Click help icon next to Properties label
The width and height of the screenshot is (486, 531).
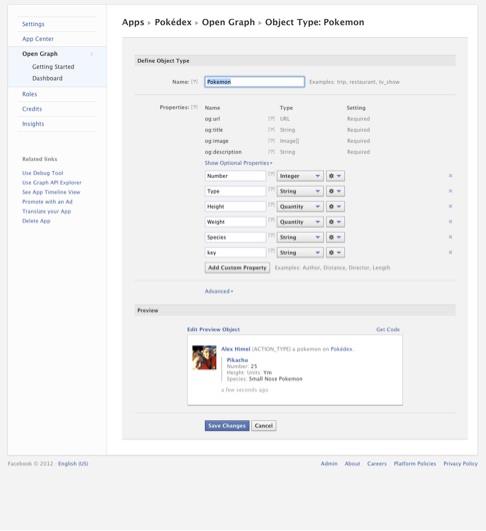coord(194,107)
